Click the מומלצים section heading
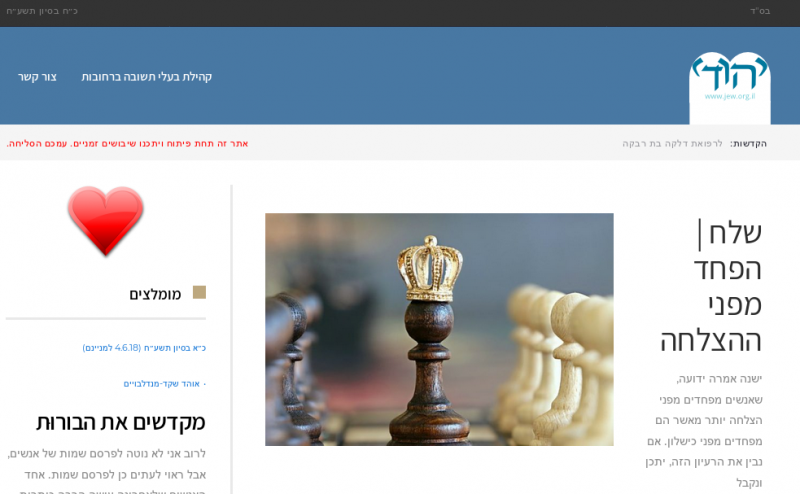 click(x=155, y=294)
